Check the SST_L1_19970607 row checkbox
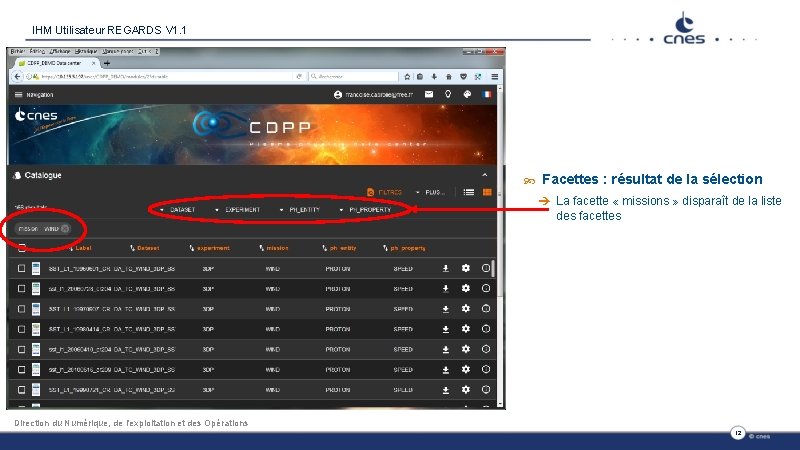 21,309
